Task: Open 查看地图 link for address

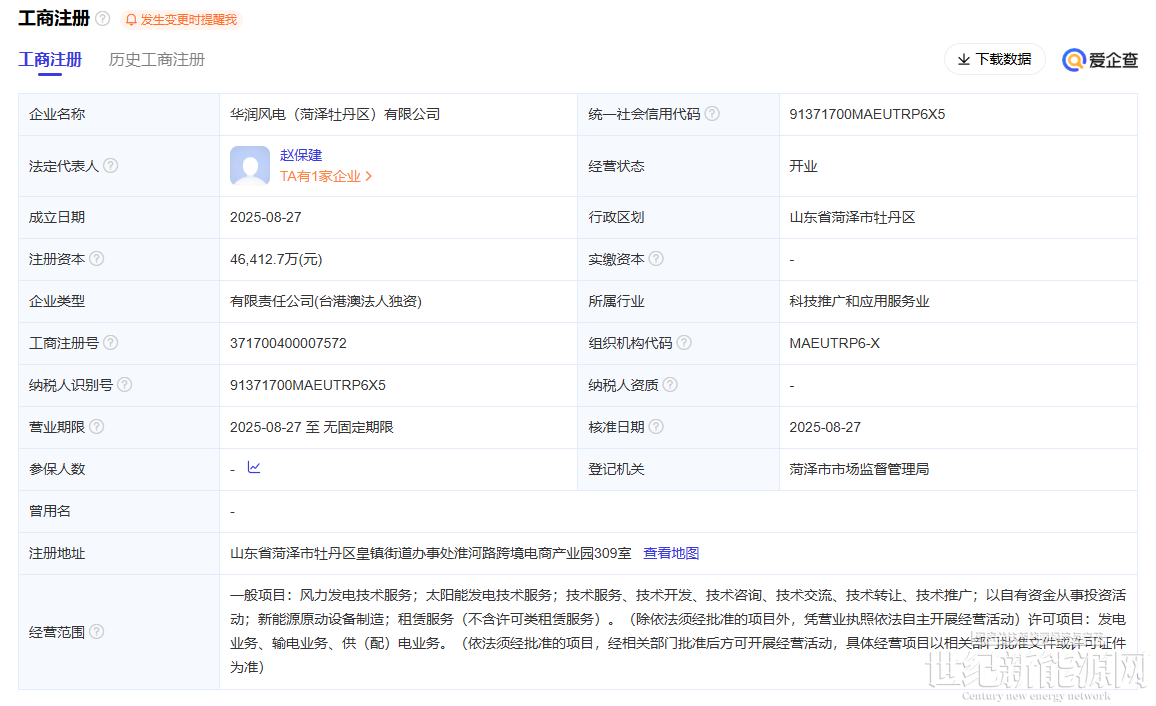Action: pyautogui.click(x=671, y=553)
